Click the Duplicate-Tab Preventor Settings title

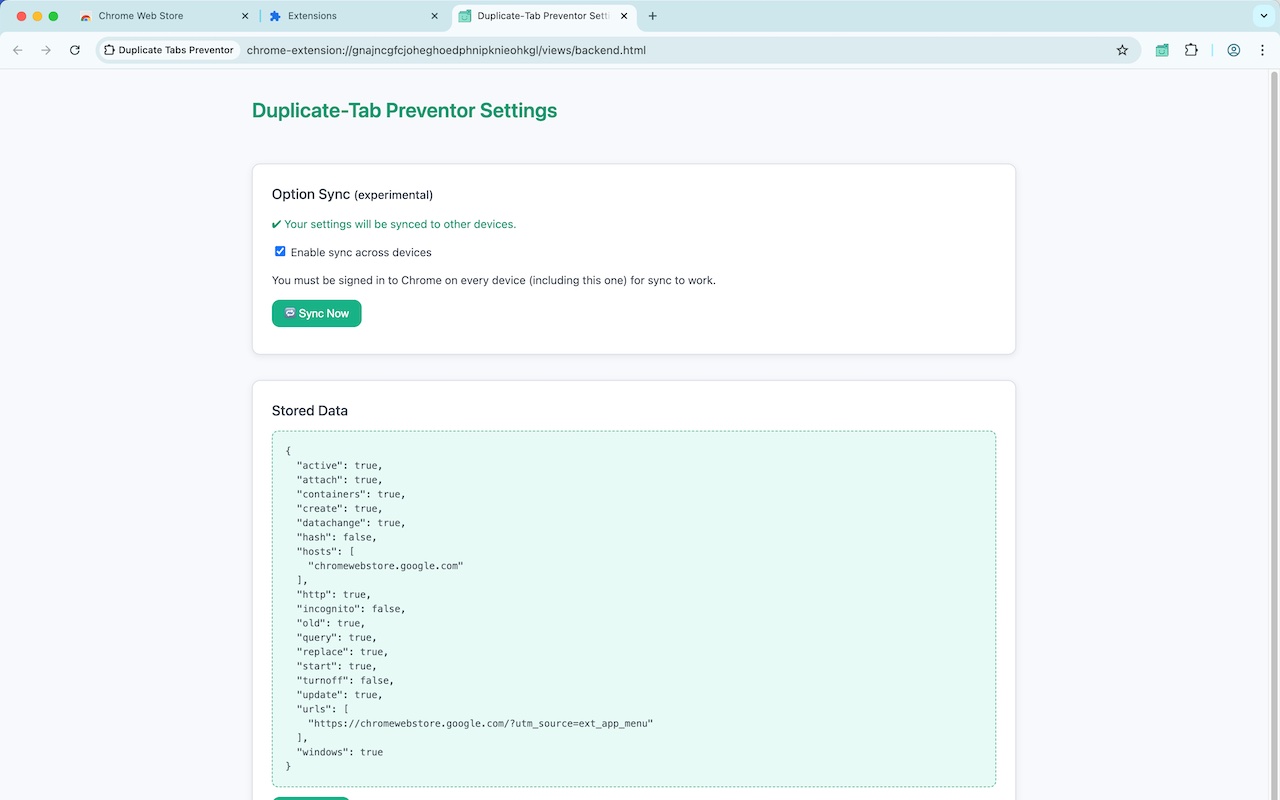[x=404, y=110]
